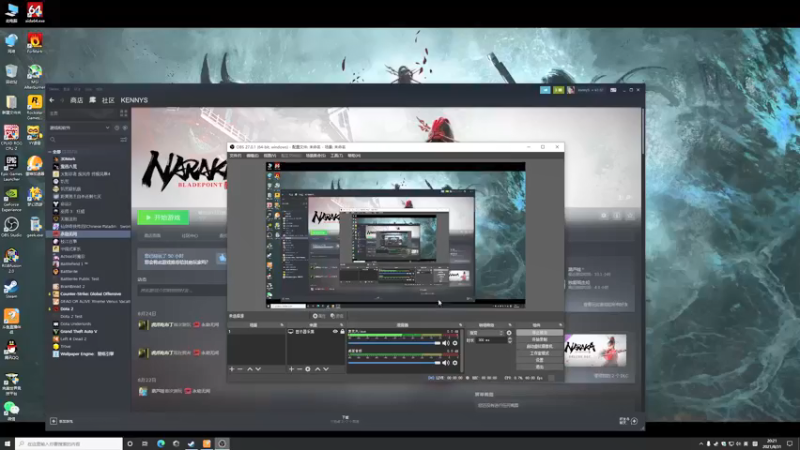Add a source with OBS plus icon
This screenshot has height=450, width=800.
(291, 369)
